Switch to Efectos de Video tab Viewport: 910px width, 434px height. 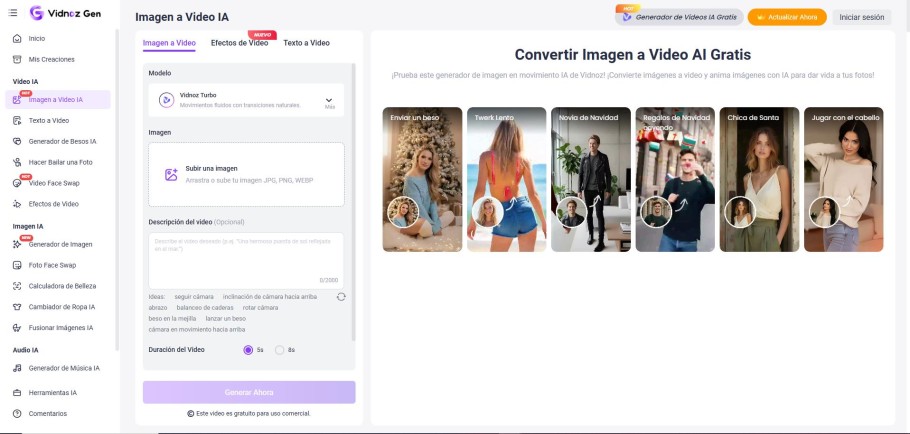tap(239, 43)
